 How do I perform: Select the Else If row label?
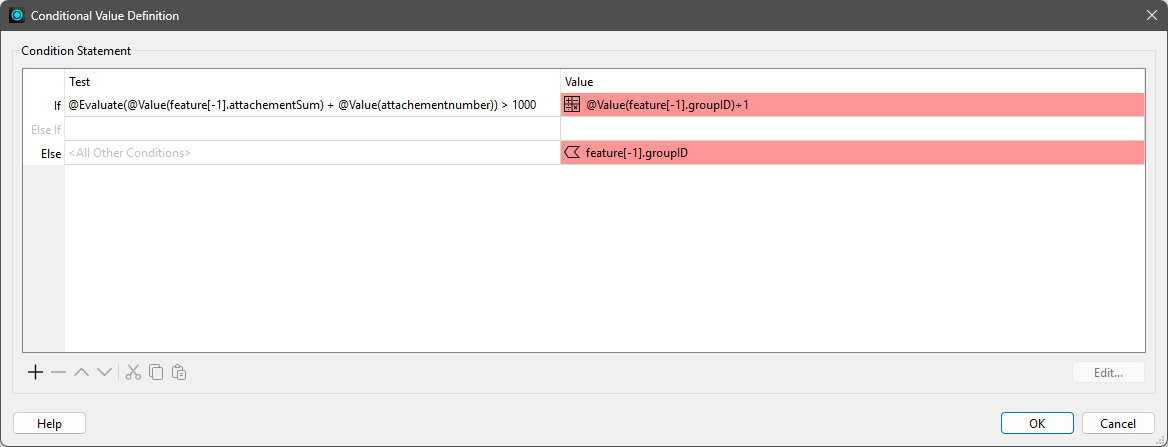click(x=44, y=129)
